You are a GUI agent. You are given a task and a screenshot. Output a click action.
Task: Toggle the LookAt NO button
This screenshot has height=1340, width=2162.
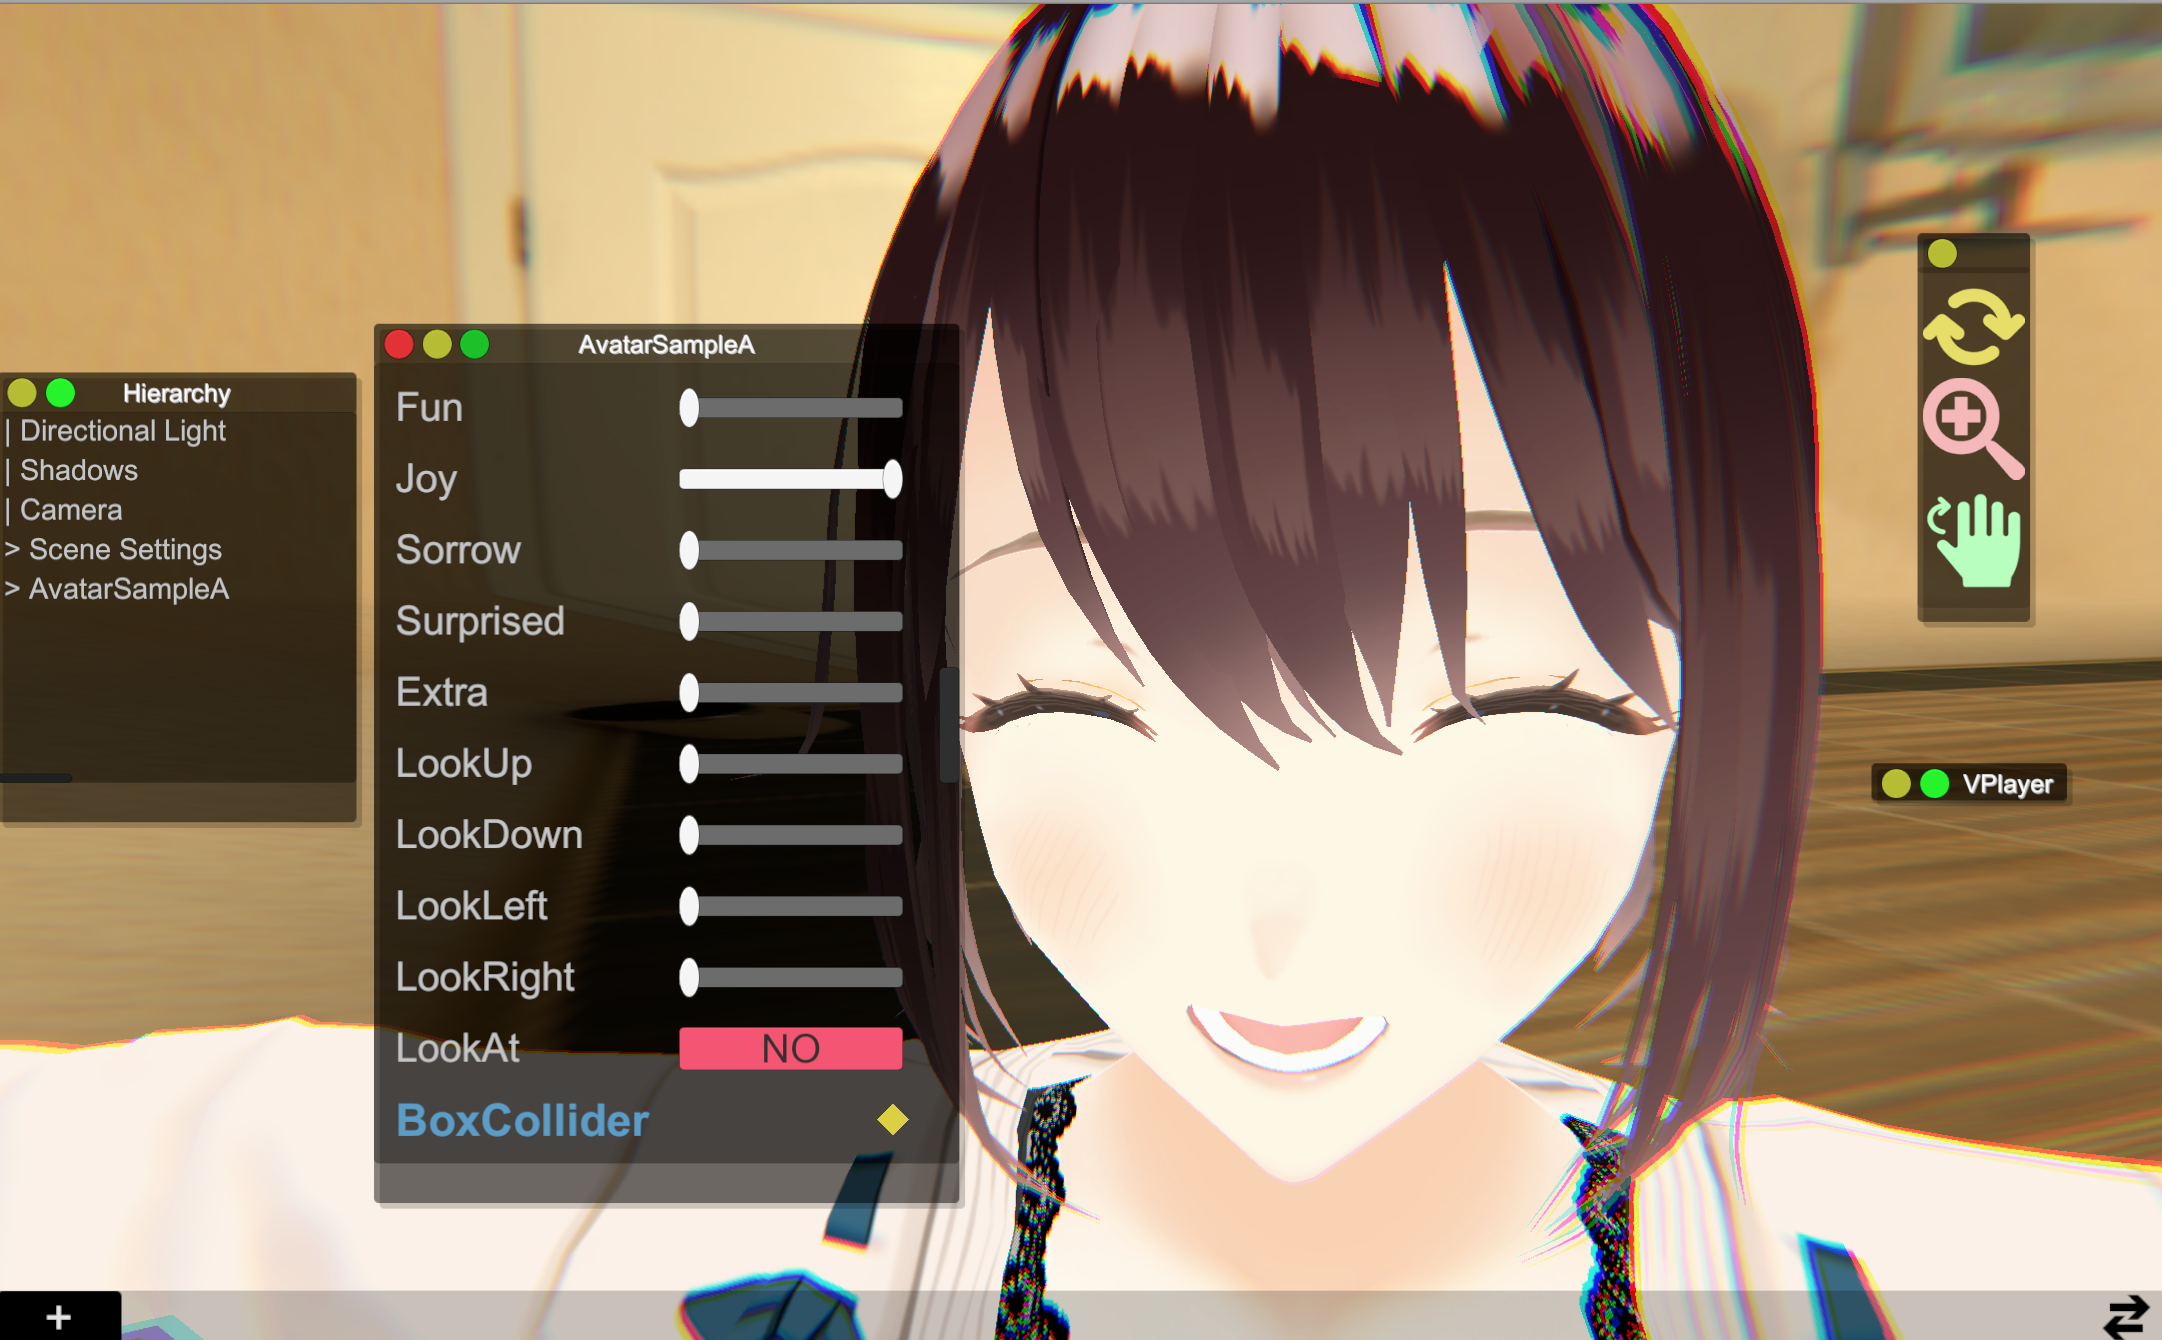point(791,1049)
